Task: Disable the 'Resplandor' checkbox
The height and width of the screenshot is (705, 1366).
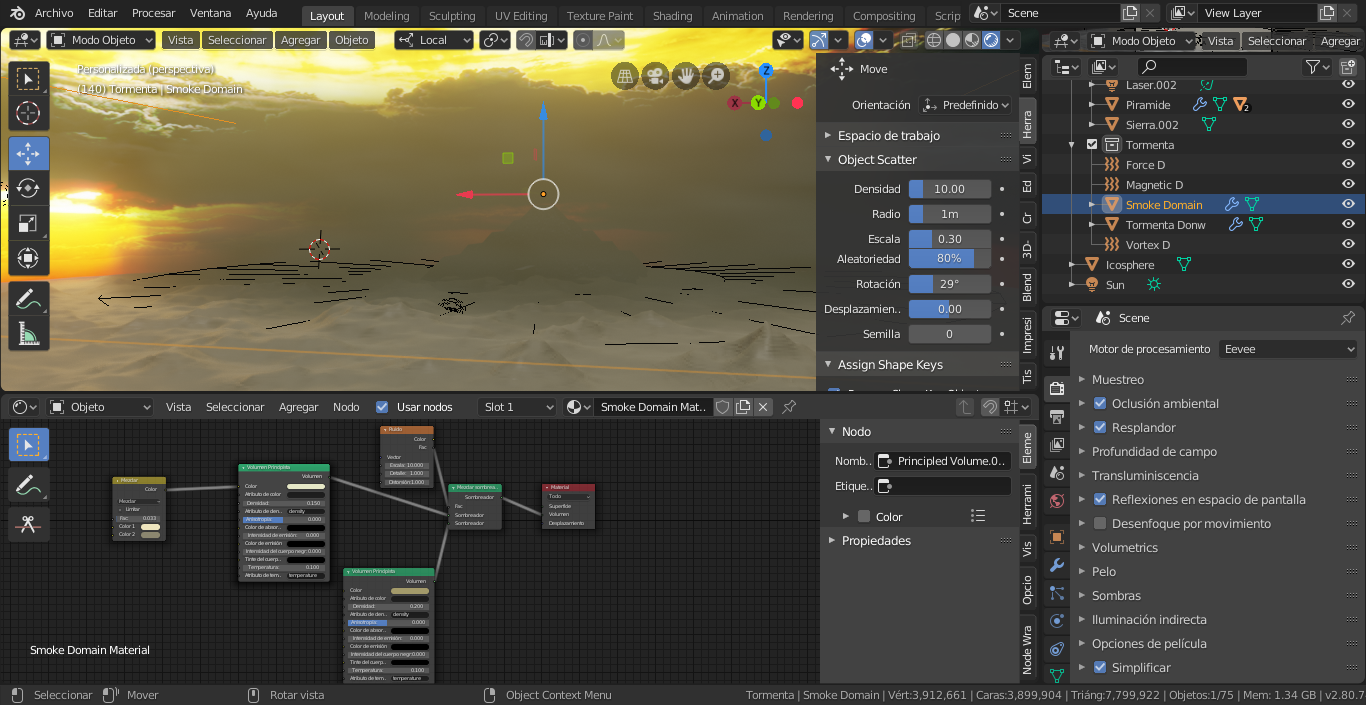Action: 1100,427
